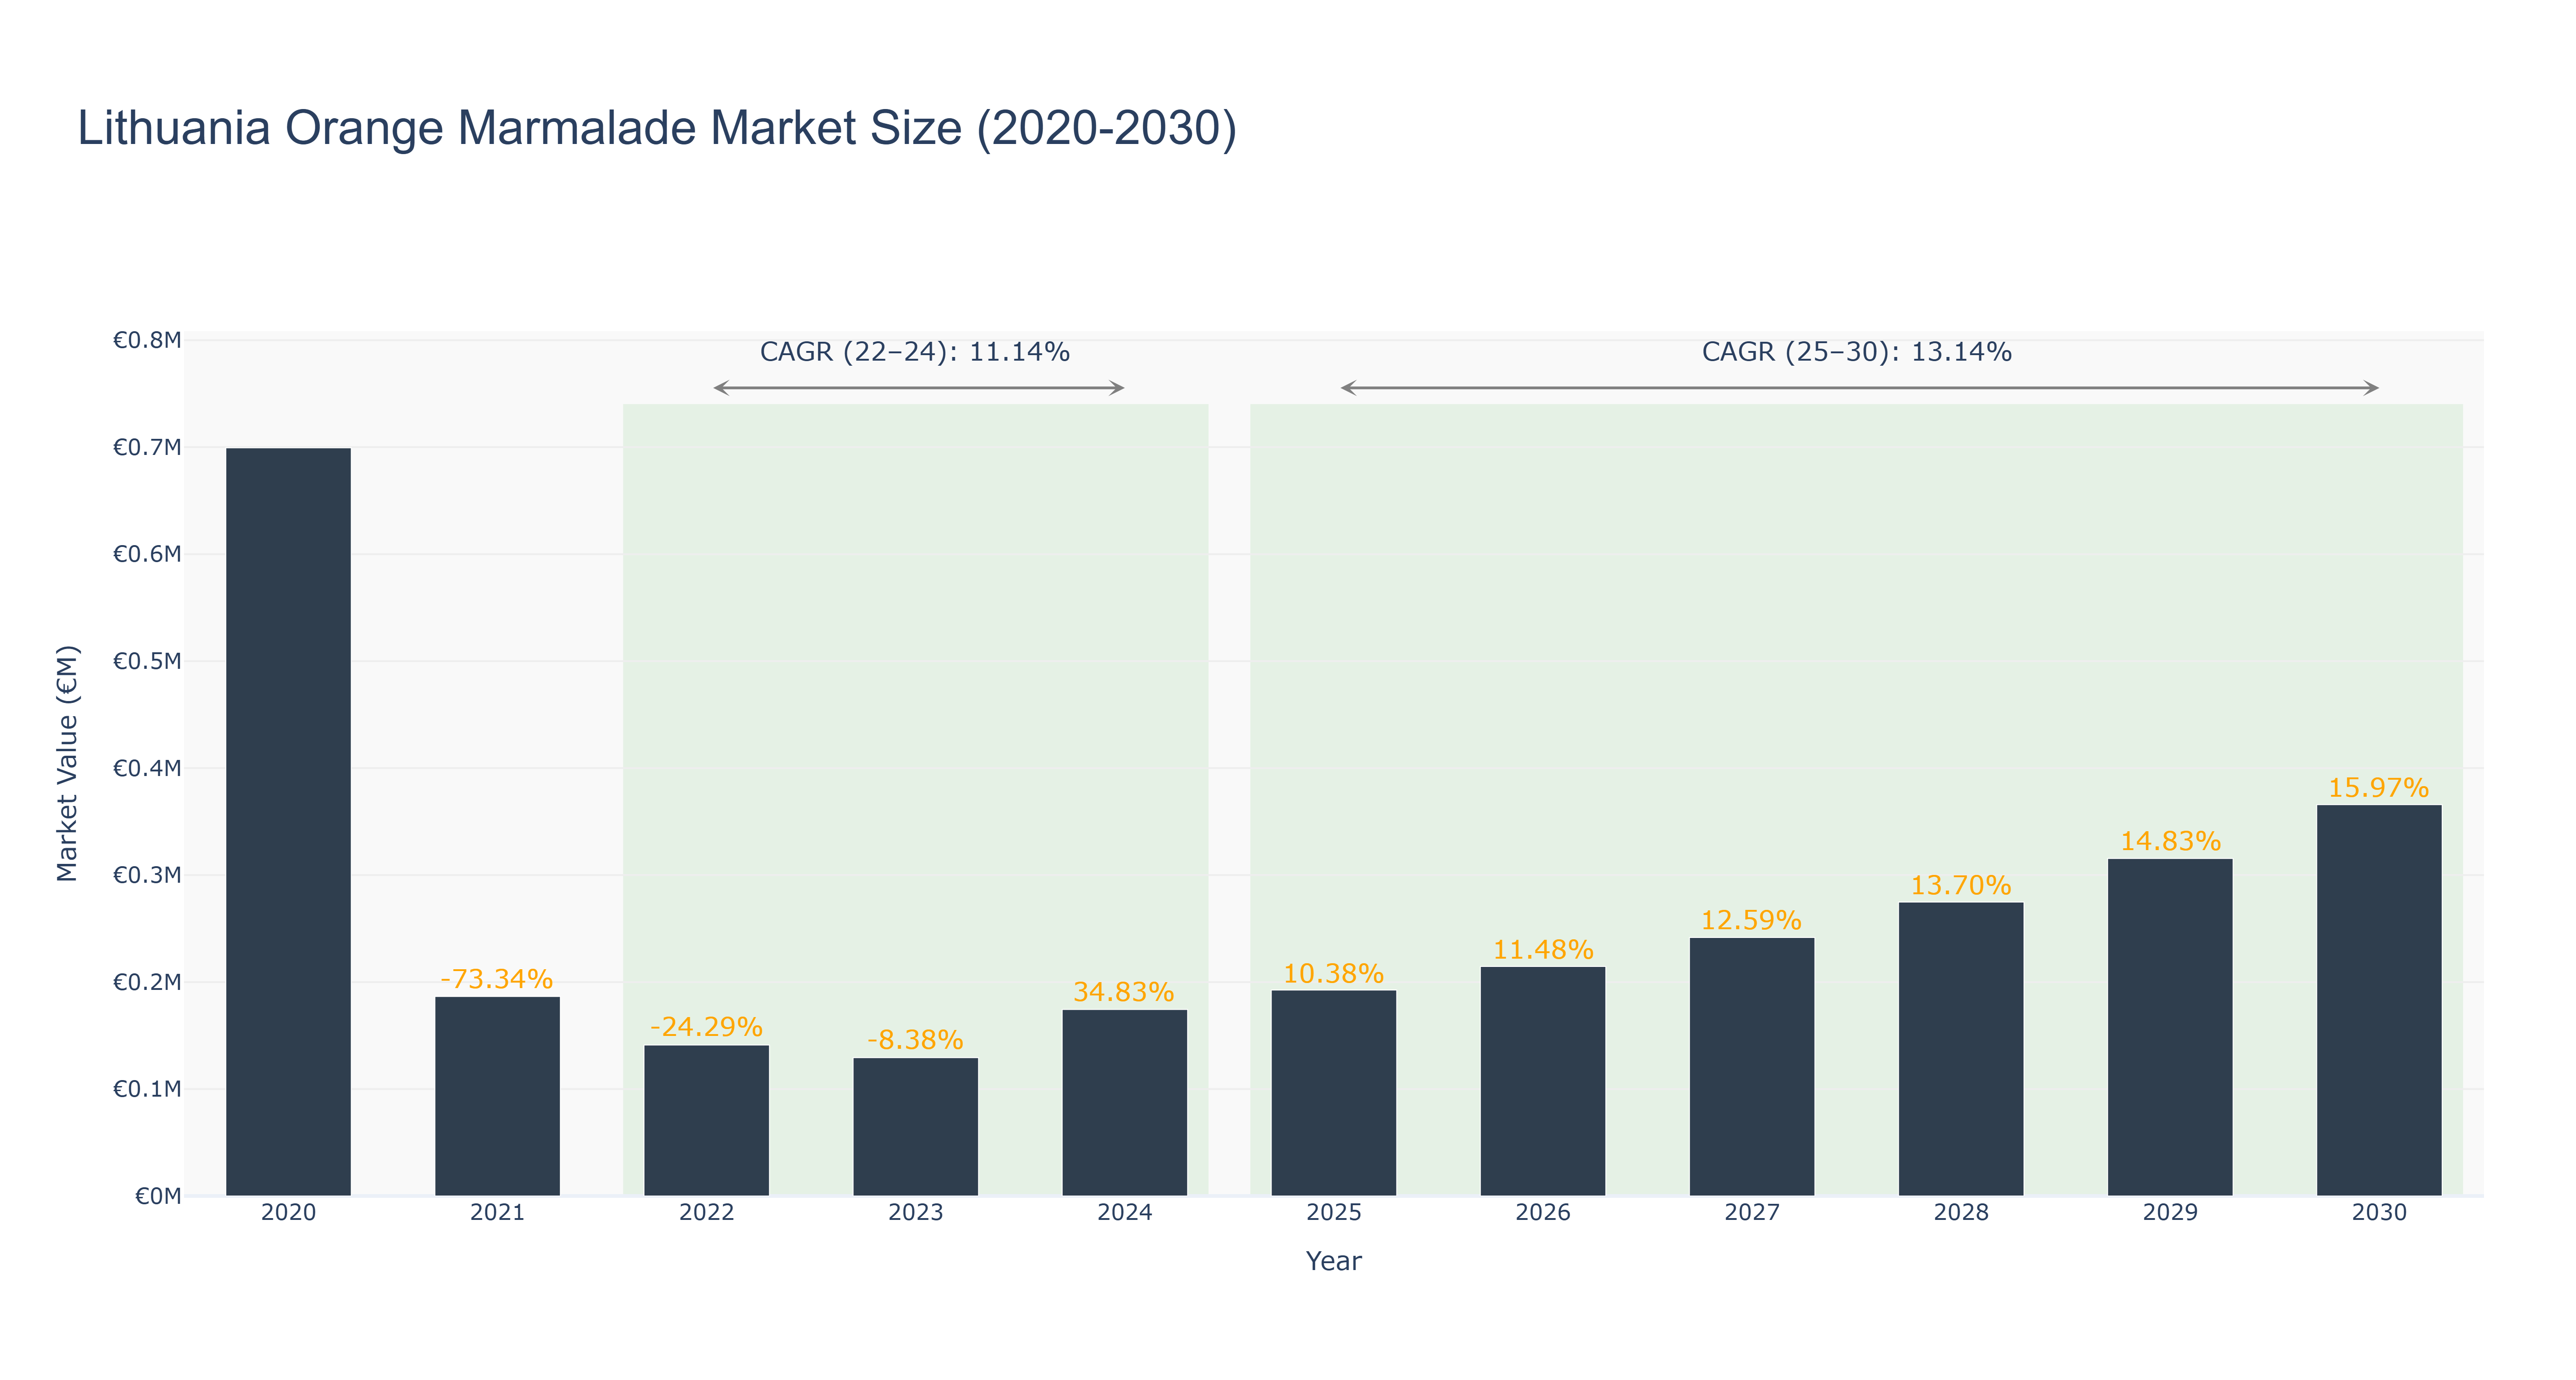The width and height of the screenshot is (2576, 1380).
Task: Click the 2028 x-axis year label
Action: pos(1960,1213)
